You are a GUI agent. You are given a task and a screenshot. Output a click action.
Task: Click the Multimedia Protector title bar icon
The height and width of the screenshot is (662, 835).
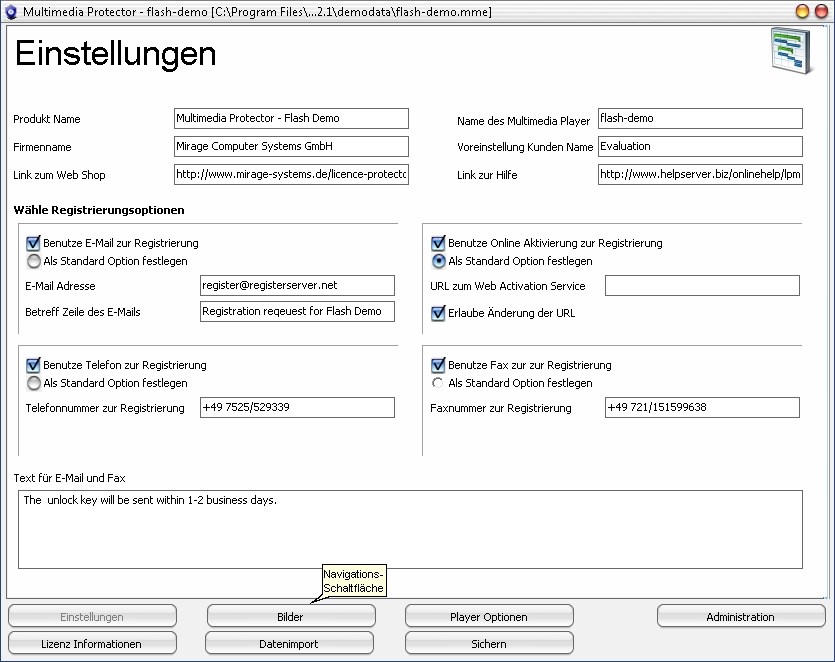tap(12, 11)
